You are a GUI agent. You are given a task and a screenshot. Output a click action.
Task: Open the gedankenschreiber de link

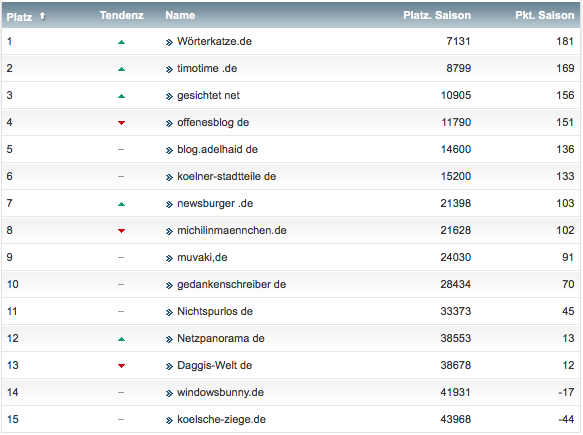232,284
